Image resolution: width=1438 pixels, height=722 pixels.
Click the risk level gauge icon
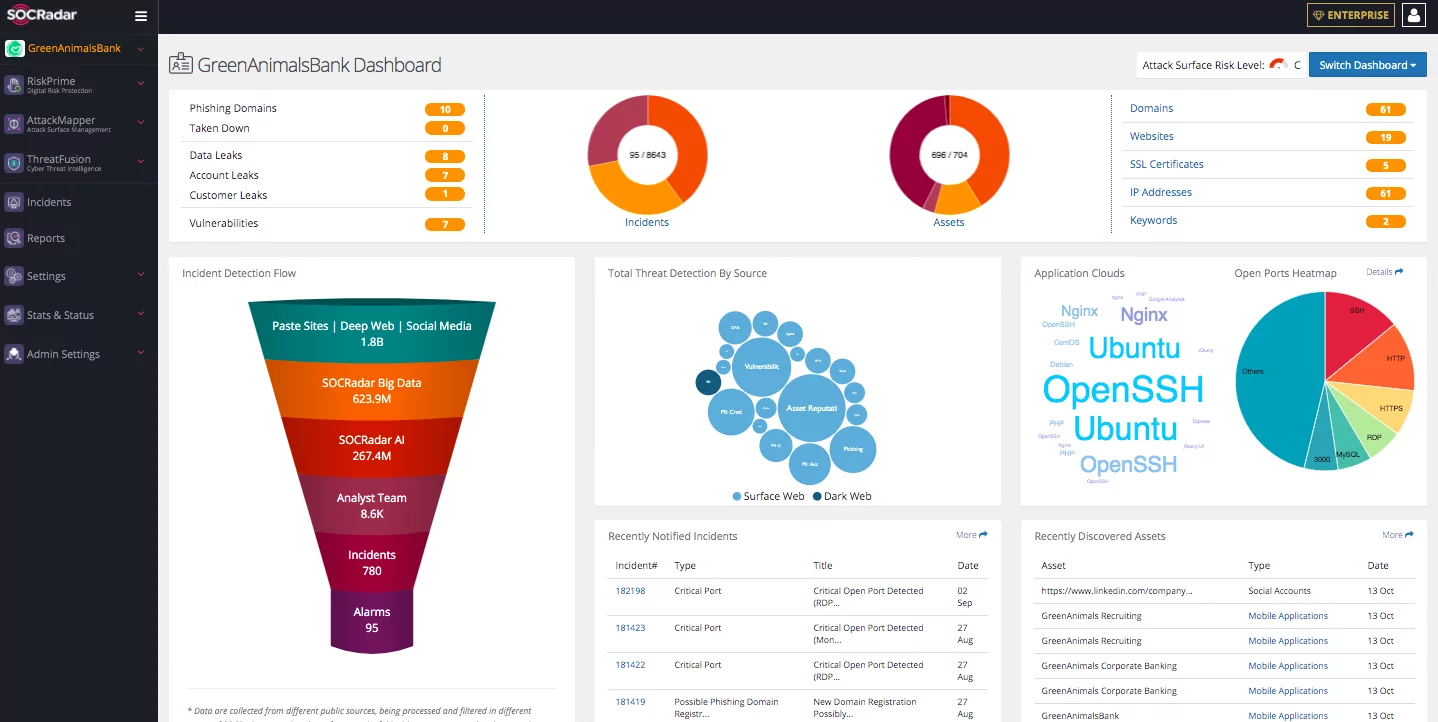point(1278,65)
